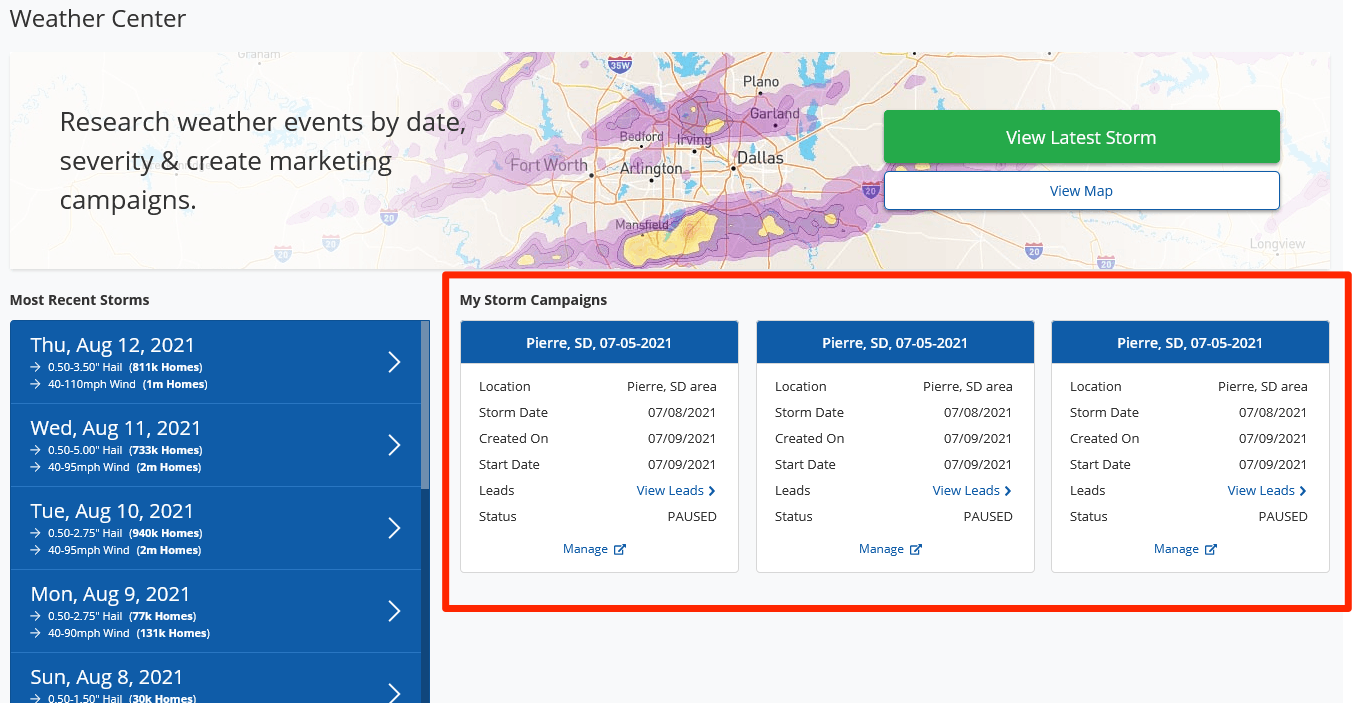Expand the Tue, Aug 10, 2021 storm chevron
The image size is (1352, 703).
pos(394,528)
